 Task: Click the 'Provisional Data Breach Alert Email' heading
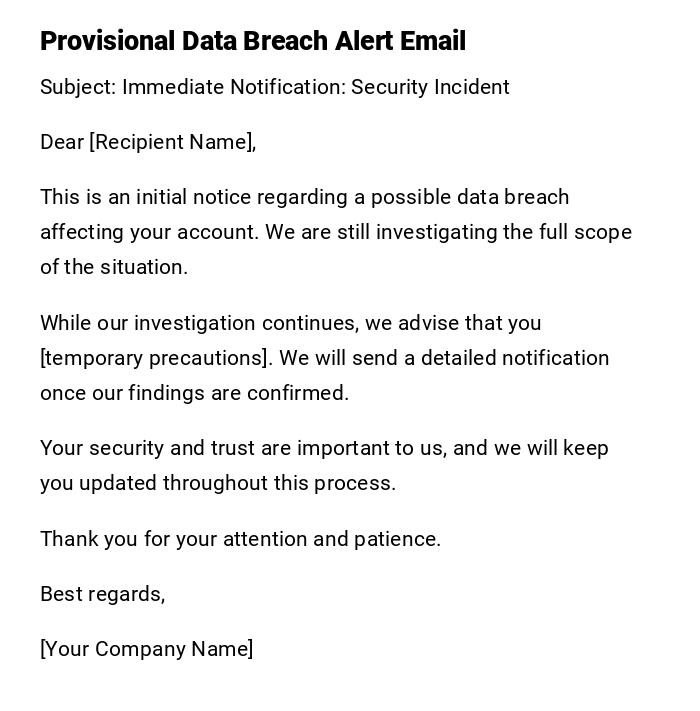(x=253, y=41)
